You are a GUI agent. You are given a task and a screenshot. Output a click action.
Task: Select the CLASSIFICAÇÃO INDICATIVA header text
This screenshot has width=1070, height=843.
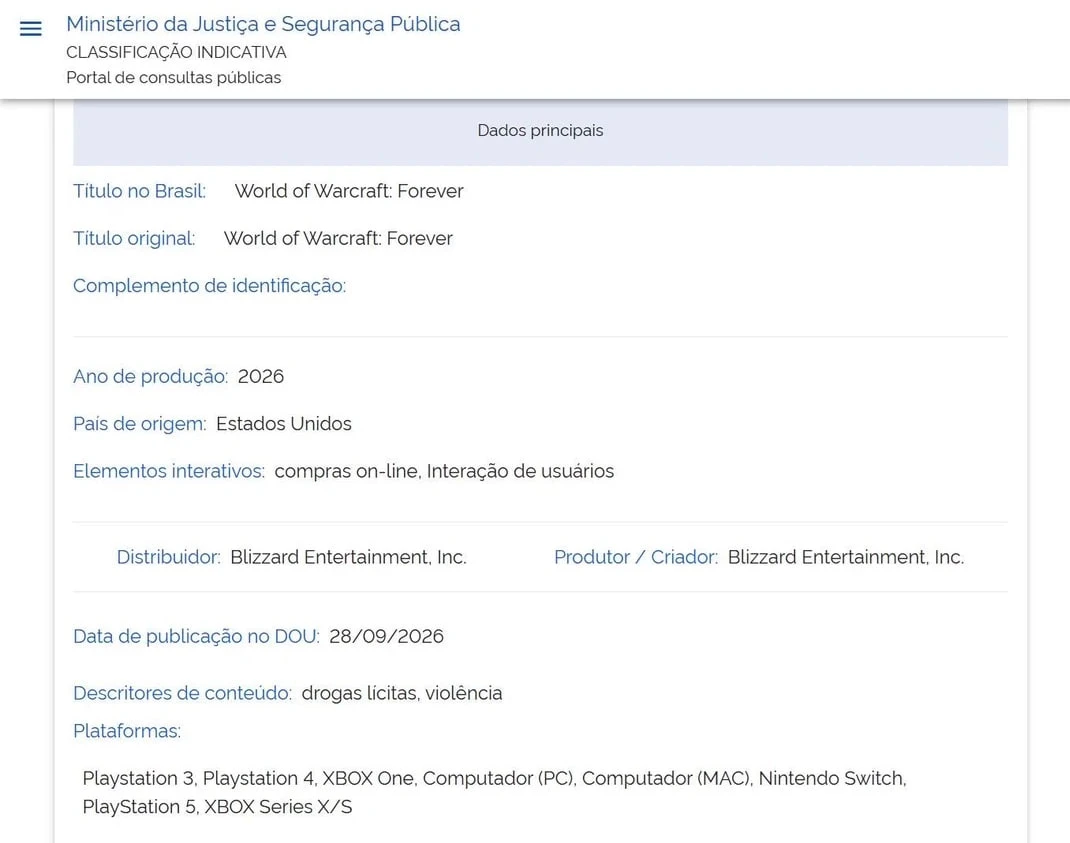click(x=176, y=53)
